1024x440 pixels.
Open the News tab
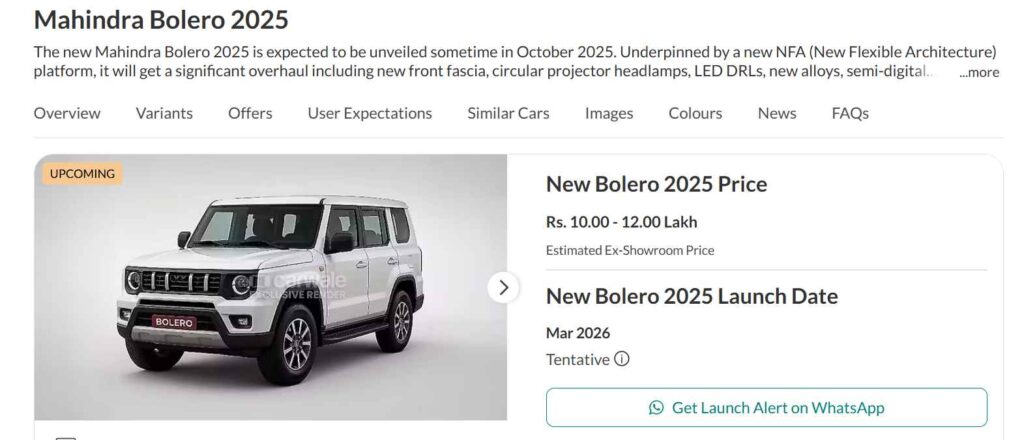(777, 113)
